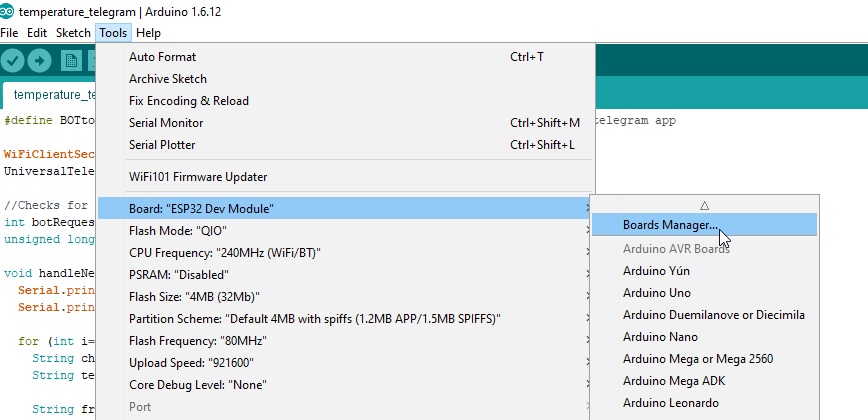Launch WiFi101 Firmware Updater

click(x=345, y=177)
